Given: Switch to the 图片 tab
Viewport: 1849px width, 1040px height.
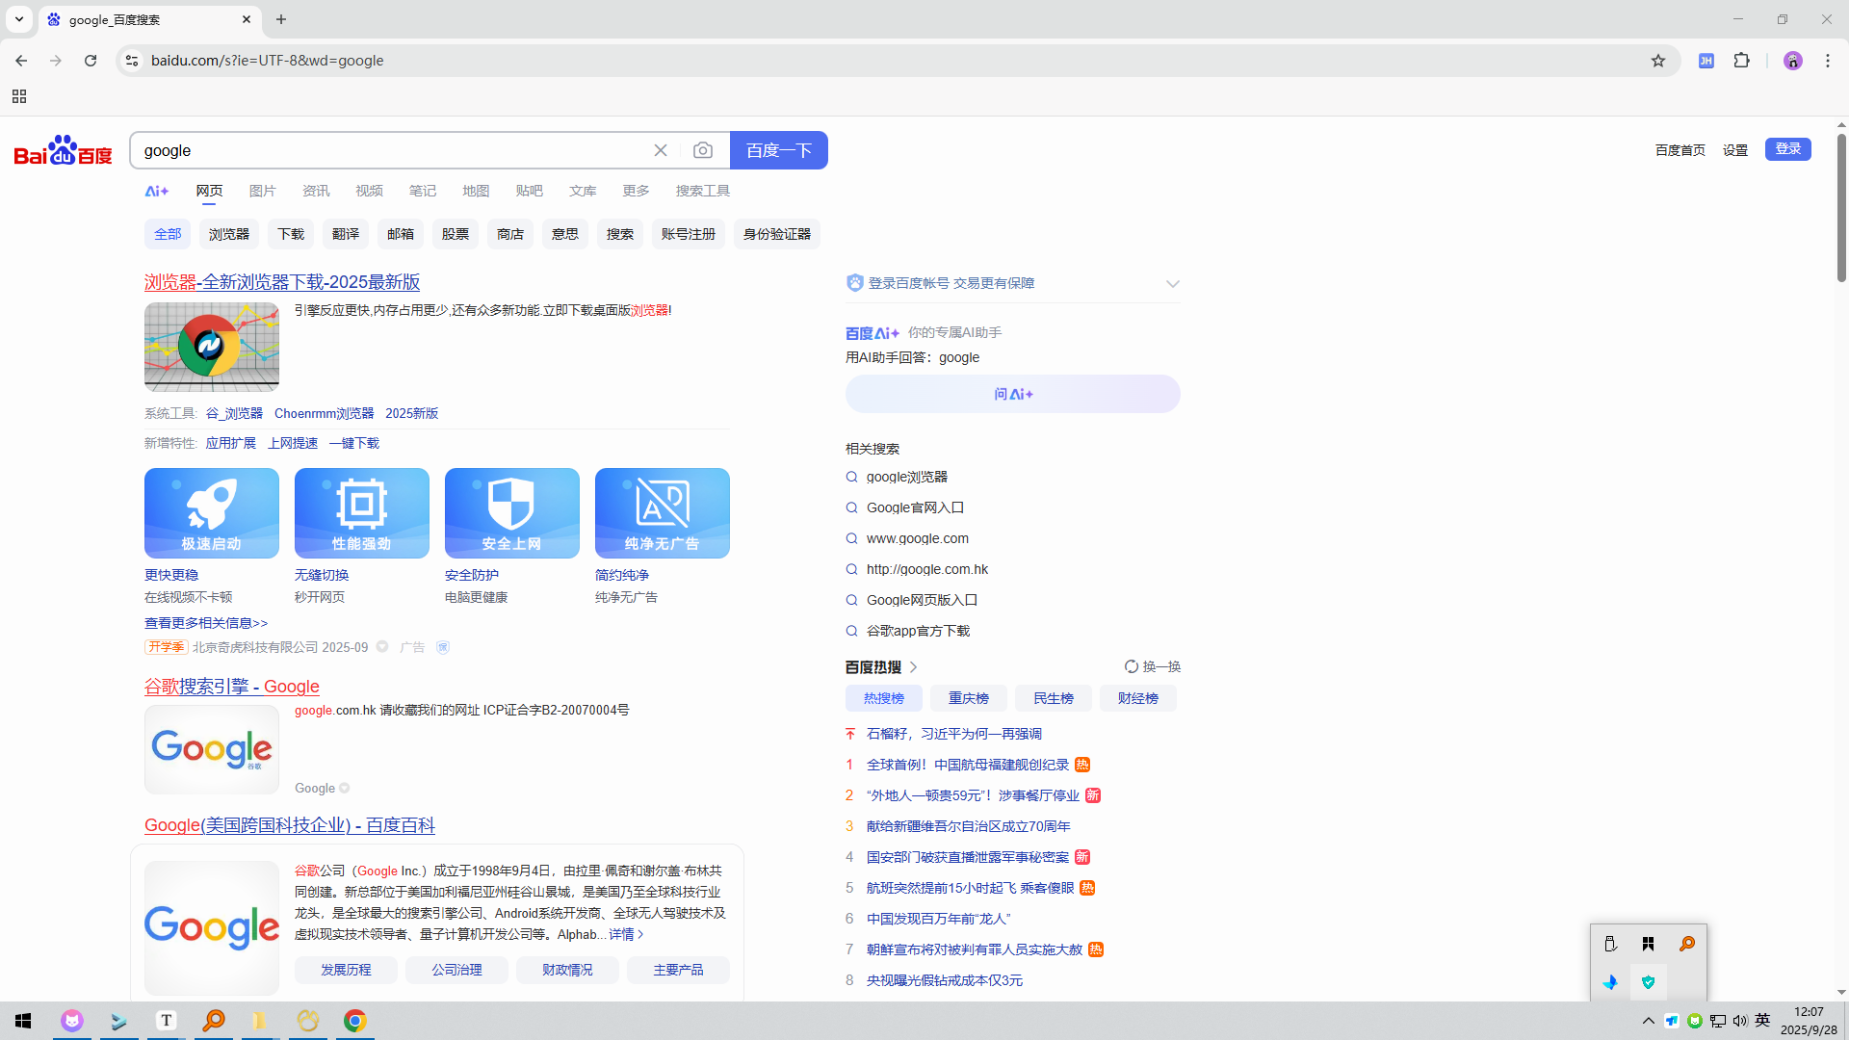Looking at the screenshot, I should click(x=262, y=191).
